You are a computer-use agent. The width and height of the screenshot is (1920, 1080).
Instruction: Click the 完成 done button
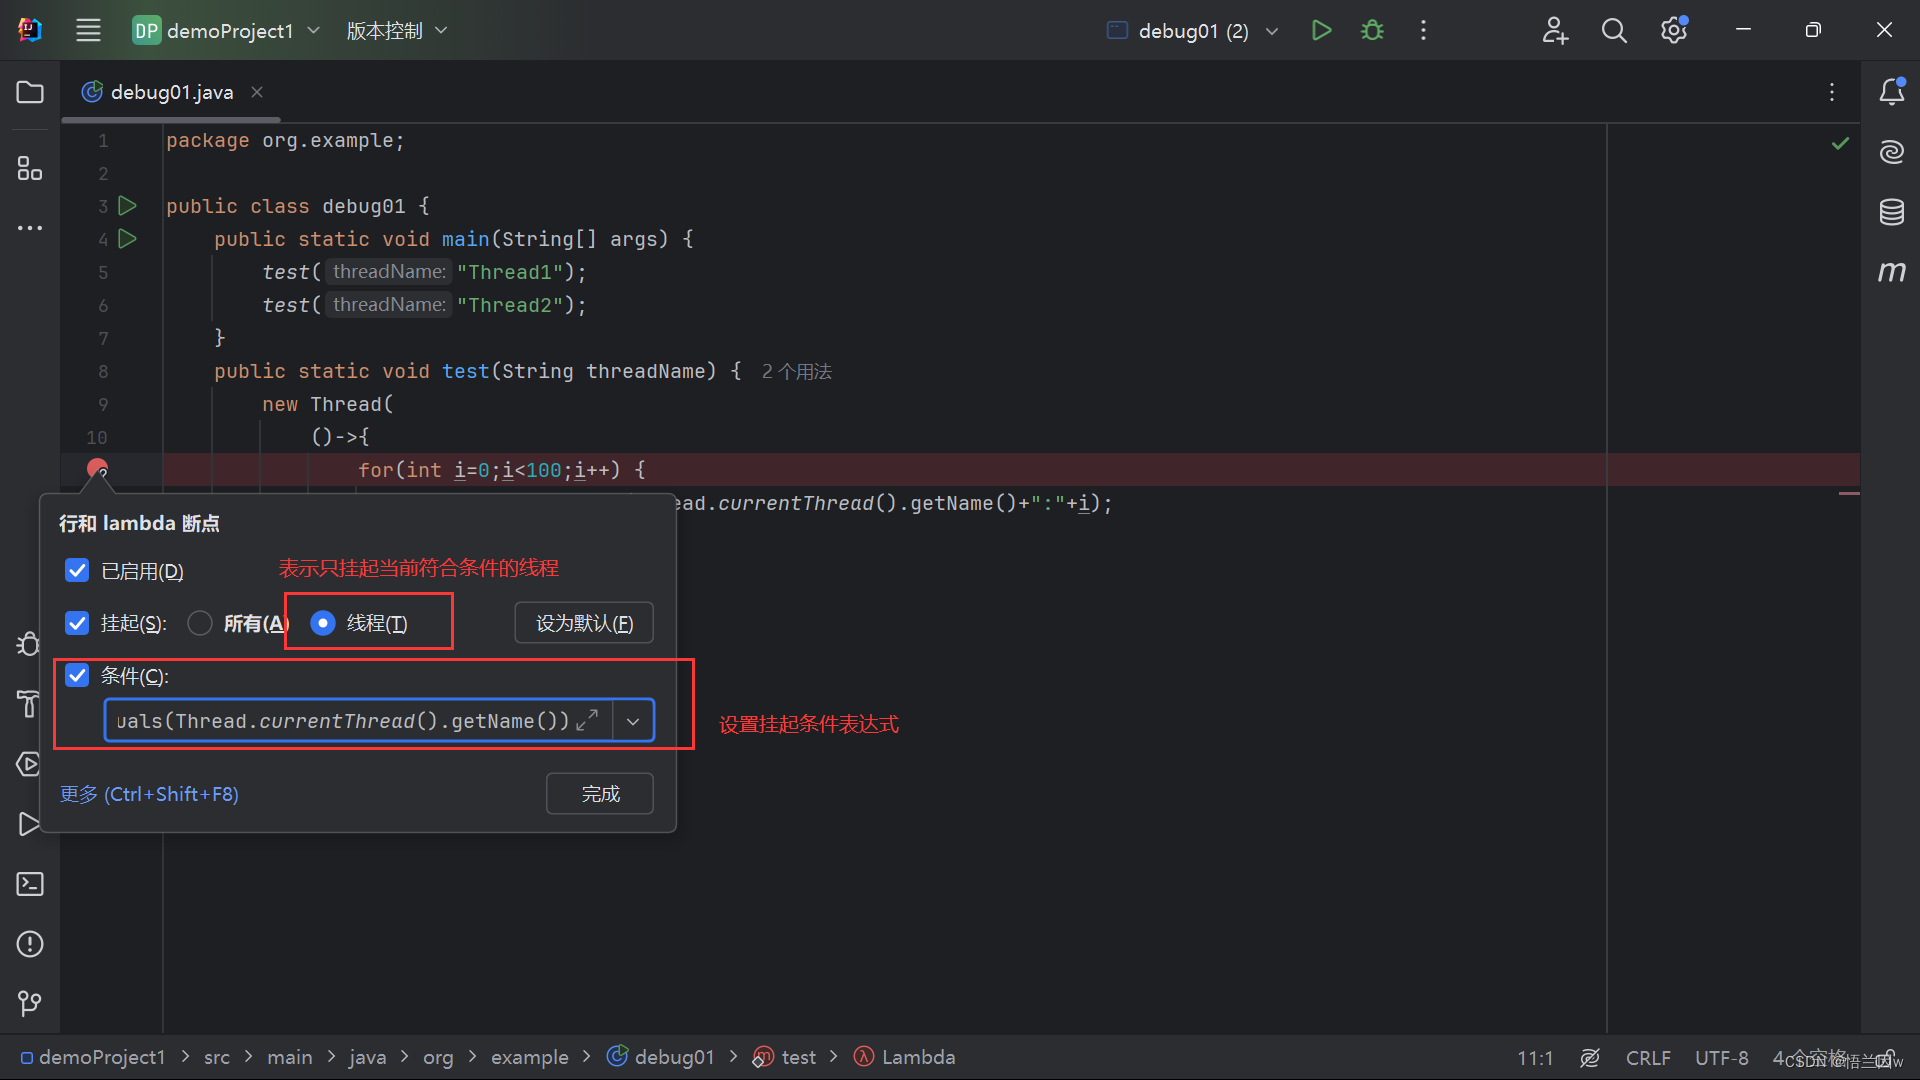(600, 793)
